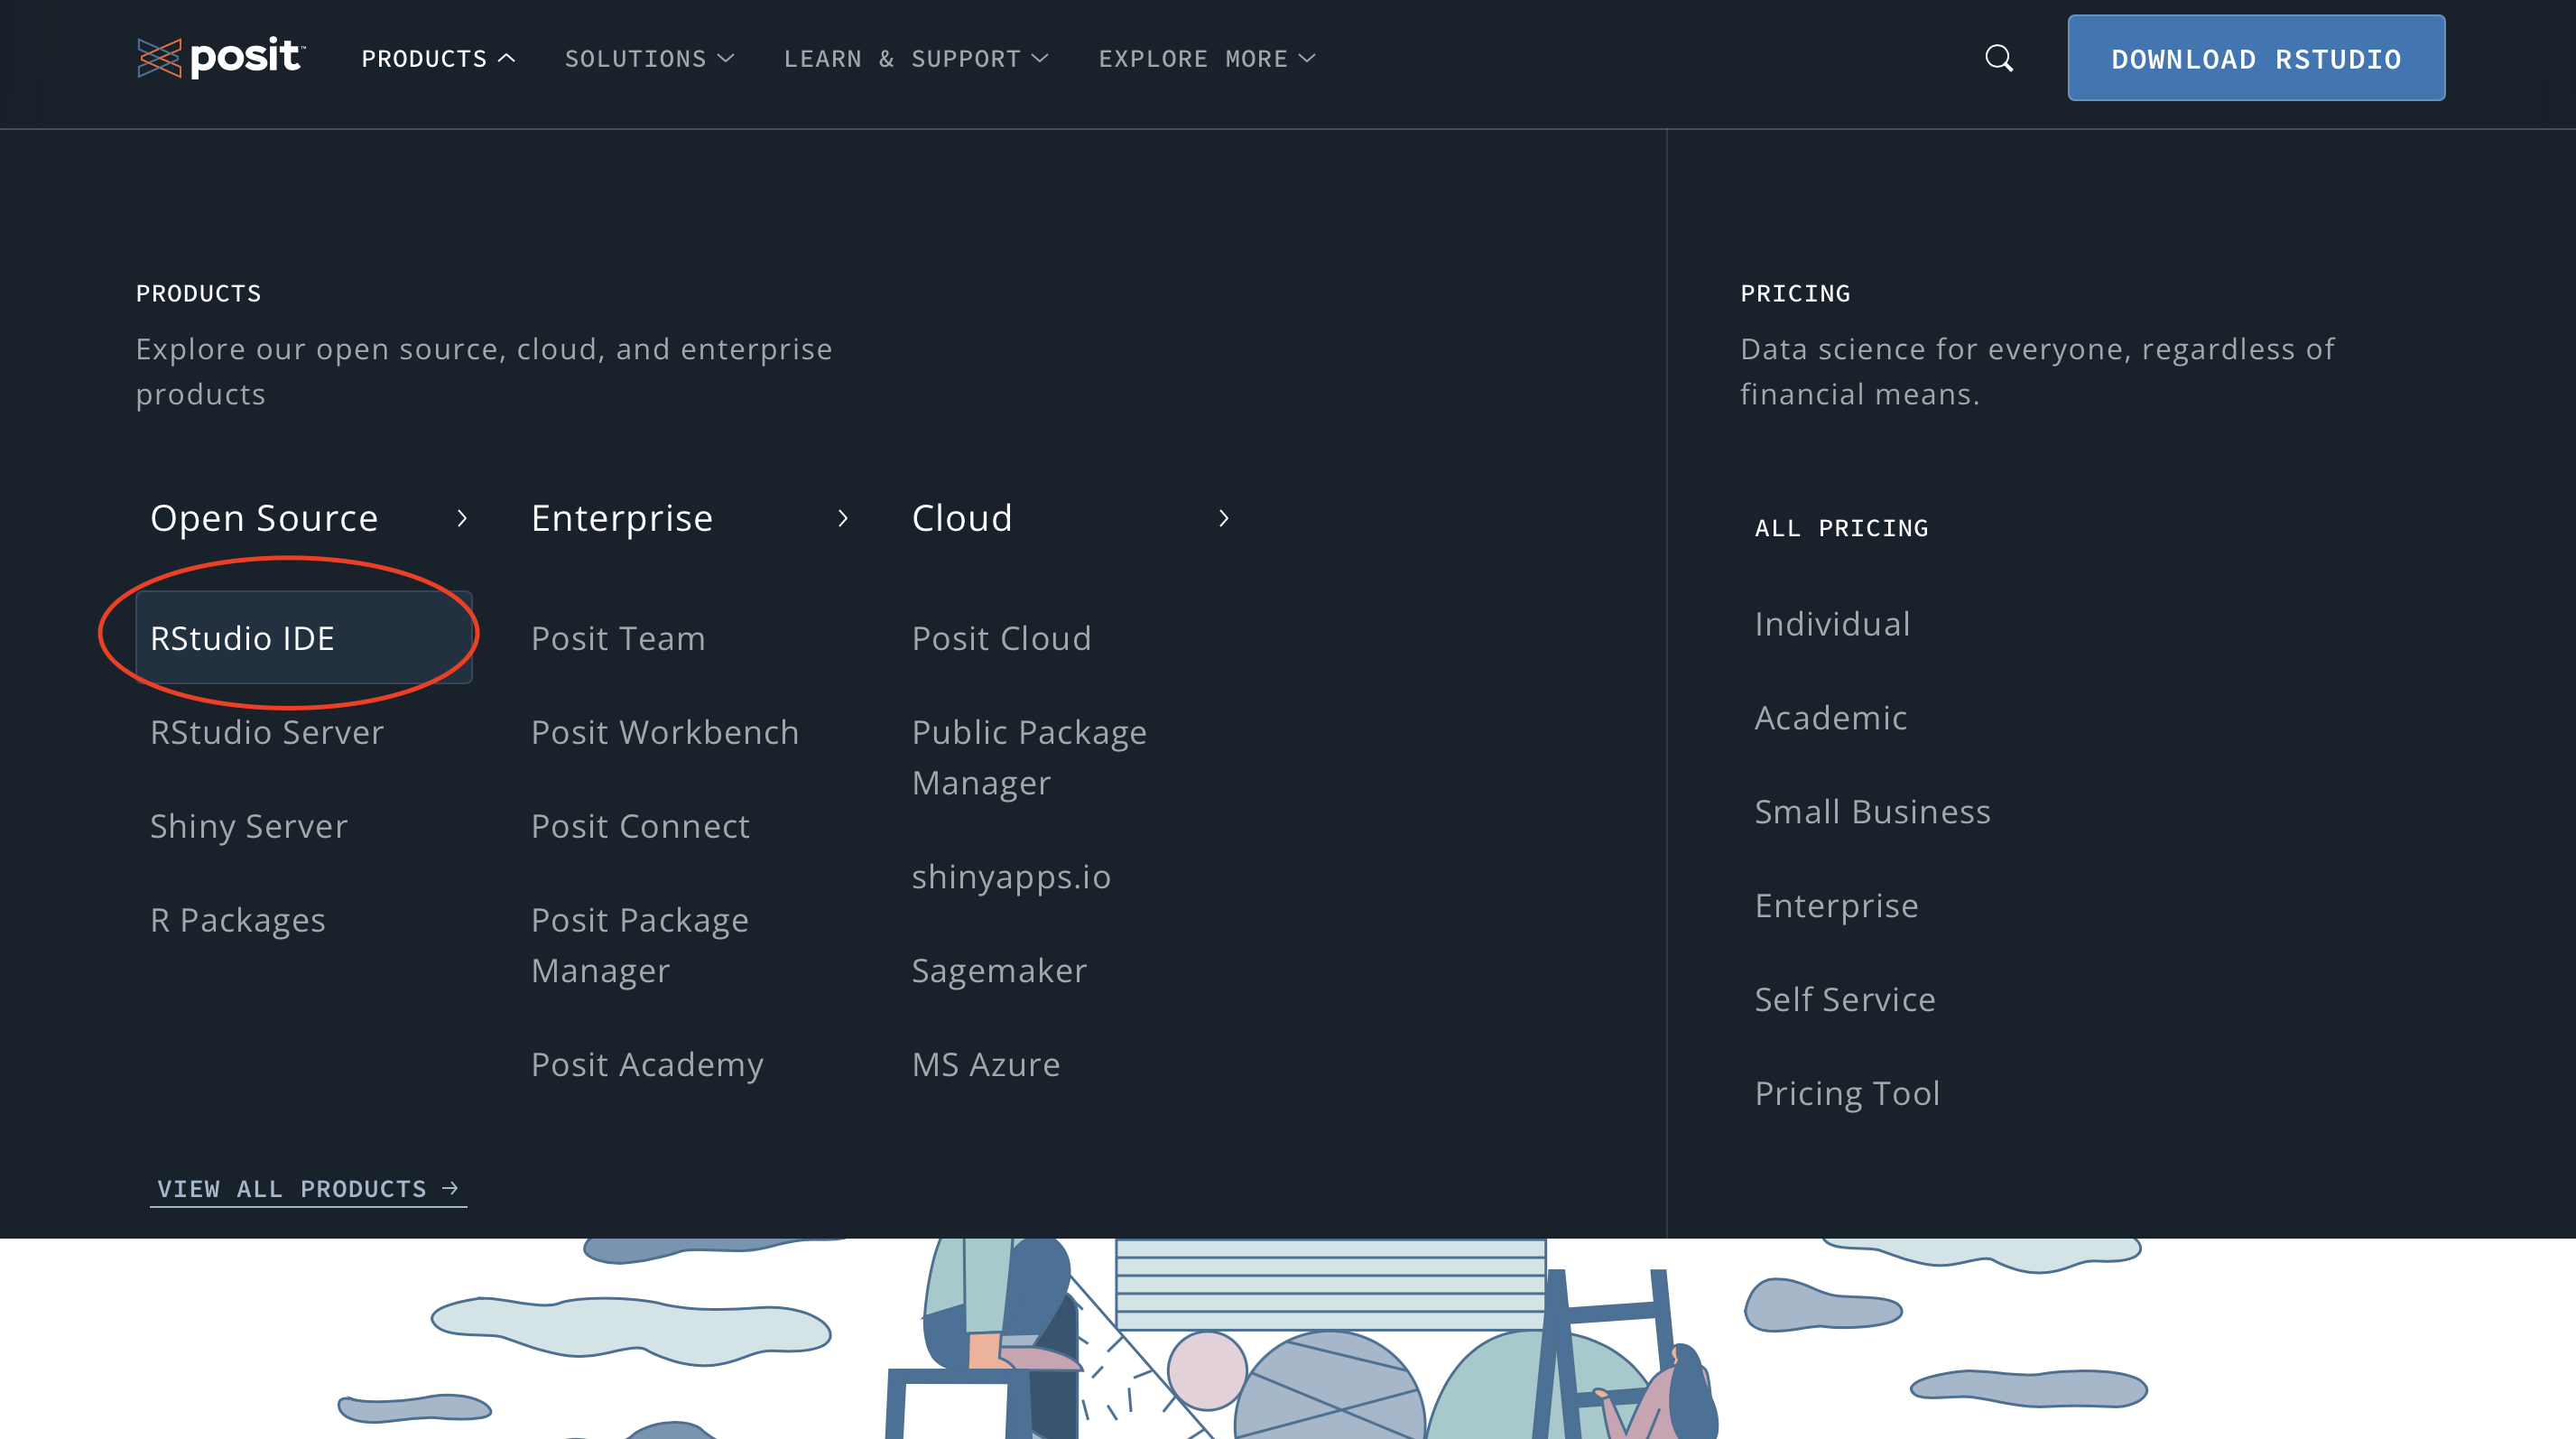This screenshot has width=2576, height=1439.
Task: Open RStudio Server product link
Action: [266, 732]
